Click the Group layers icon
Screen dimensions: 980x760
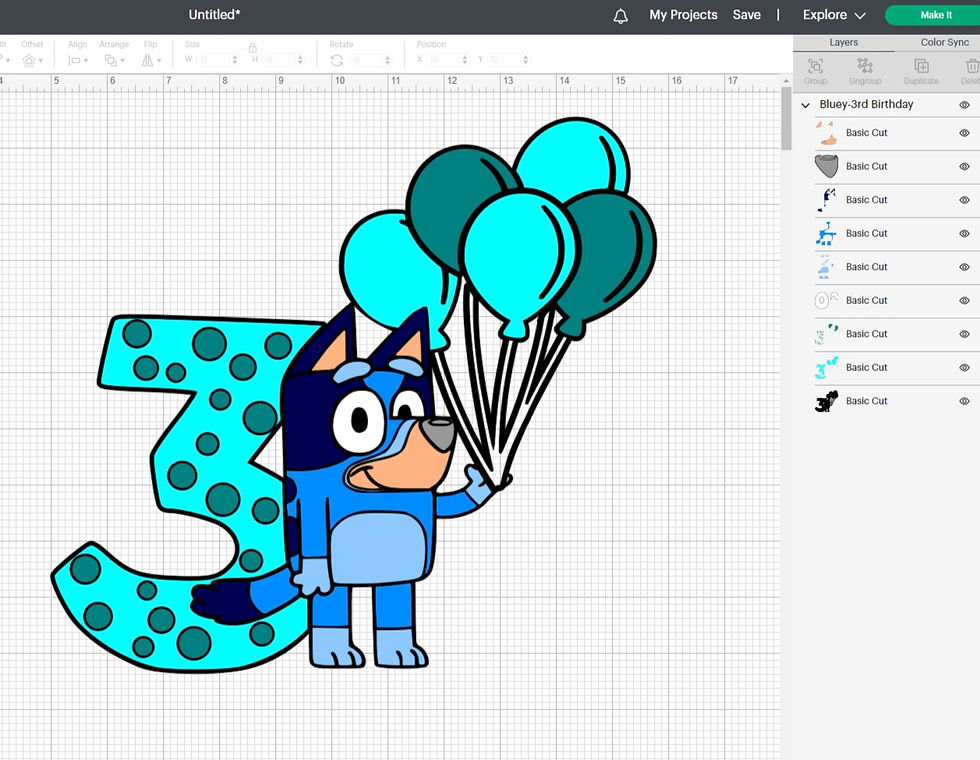click(x=815, y=66)
